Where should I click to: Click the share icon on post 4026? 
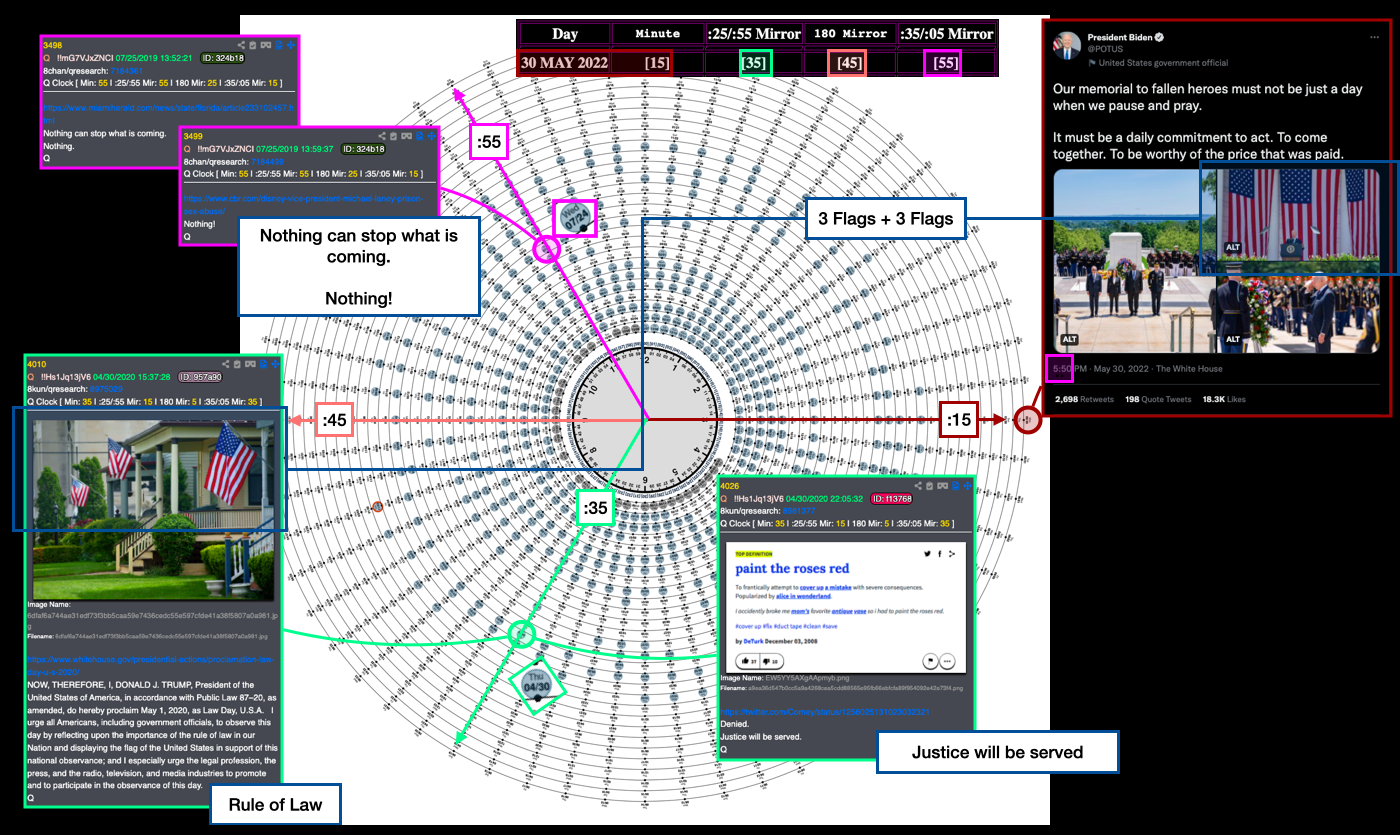[x=918, y=486]
